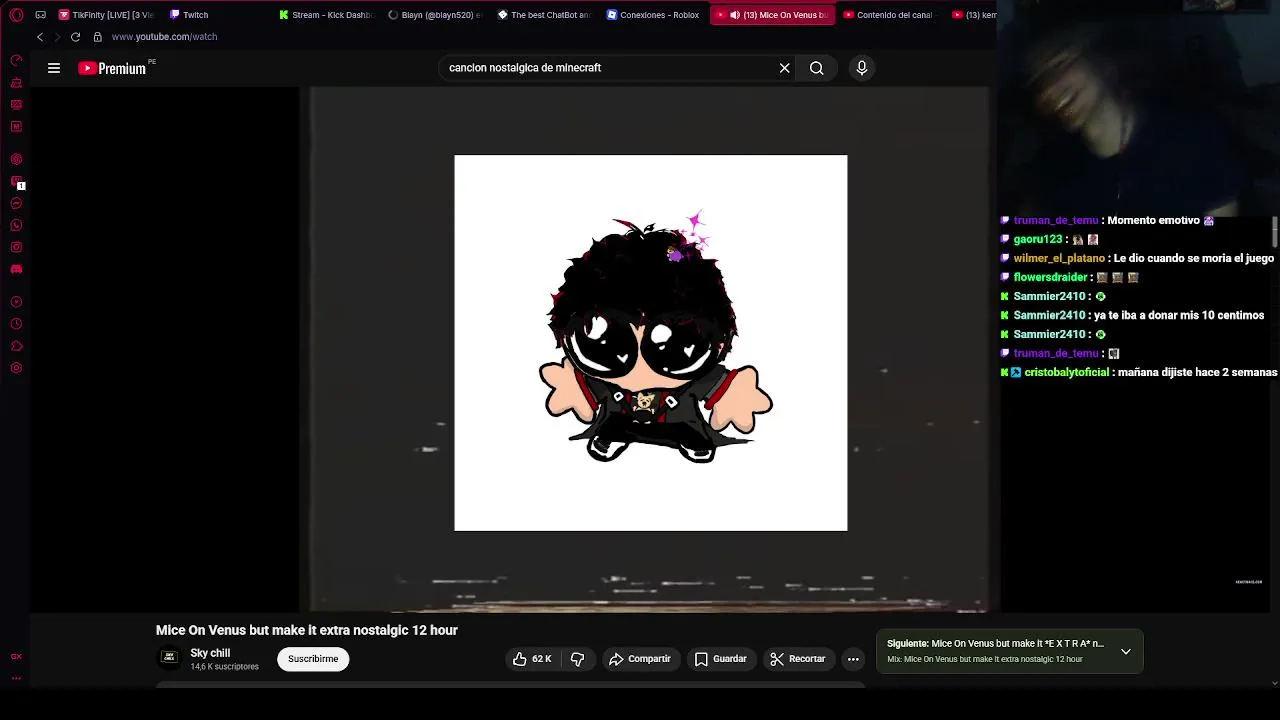Open the Extensions cube icon in sidebar
This screenshot has height=720, width=1280.
click(16, 346)
